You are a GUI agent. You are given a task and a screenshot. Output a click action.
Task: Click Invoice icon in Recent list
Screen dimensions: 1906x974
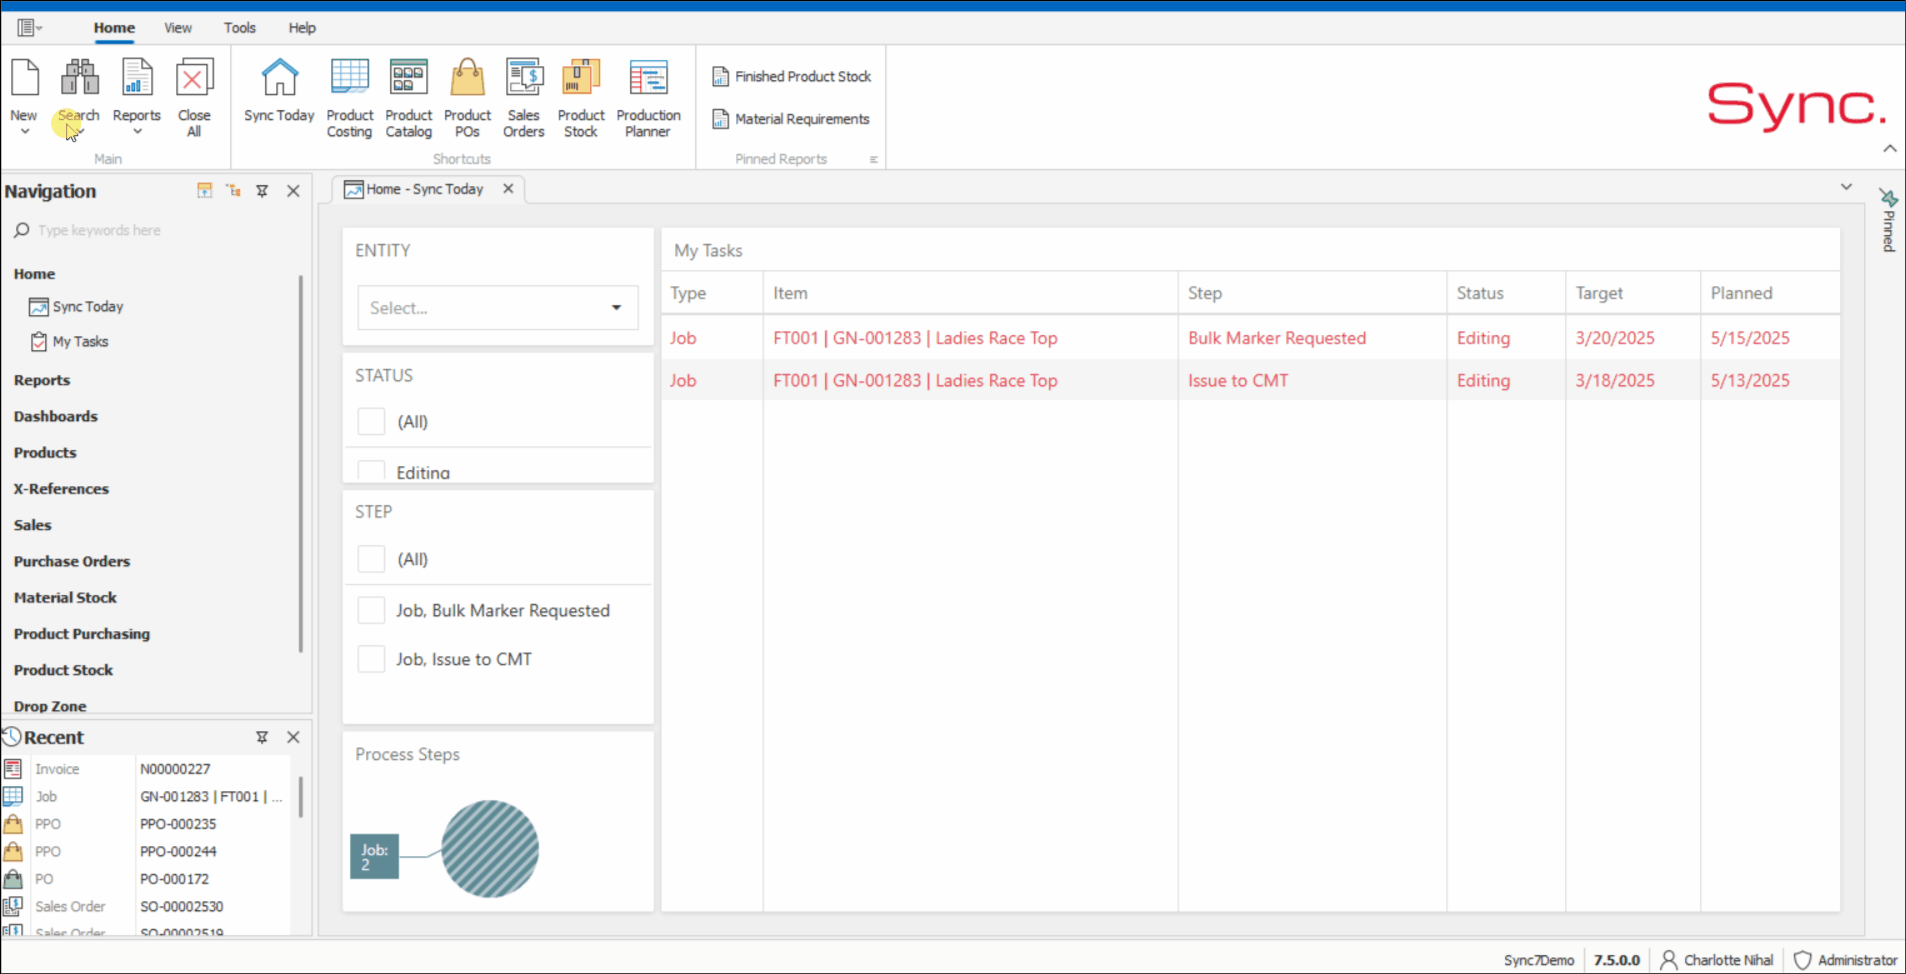click(x=13, y=769)
